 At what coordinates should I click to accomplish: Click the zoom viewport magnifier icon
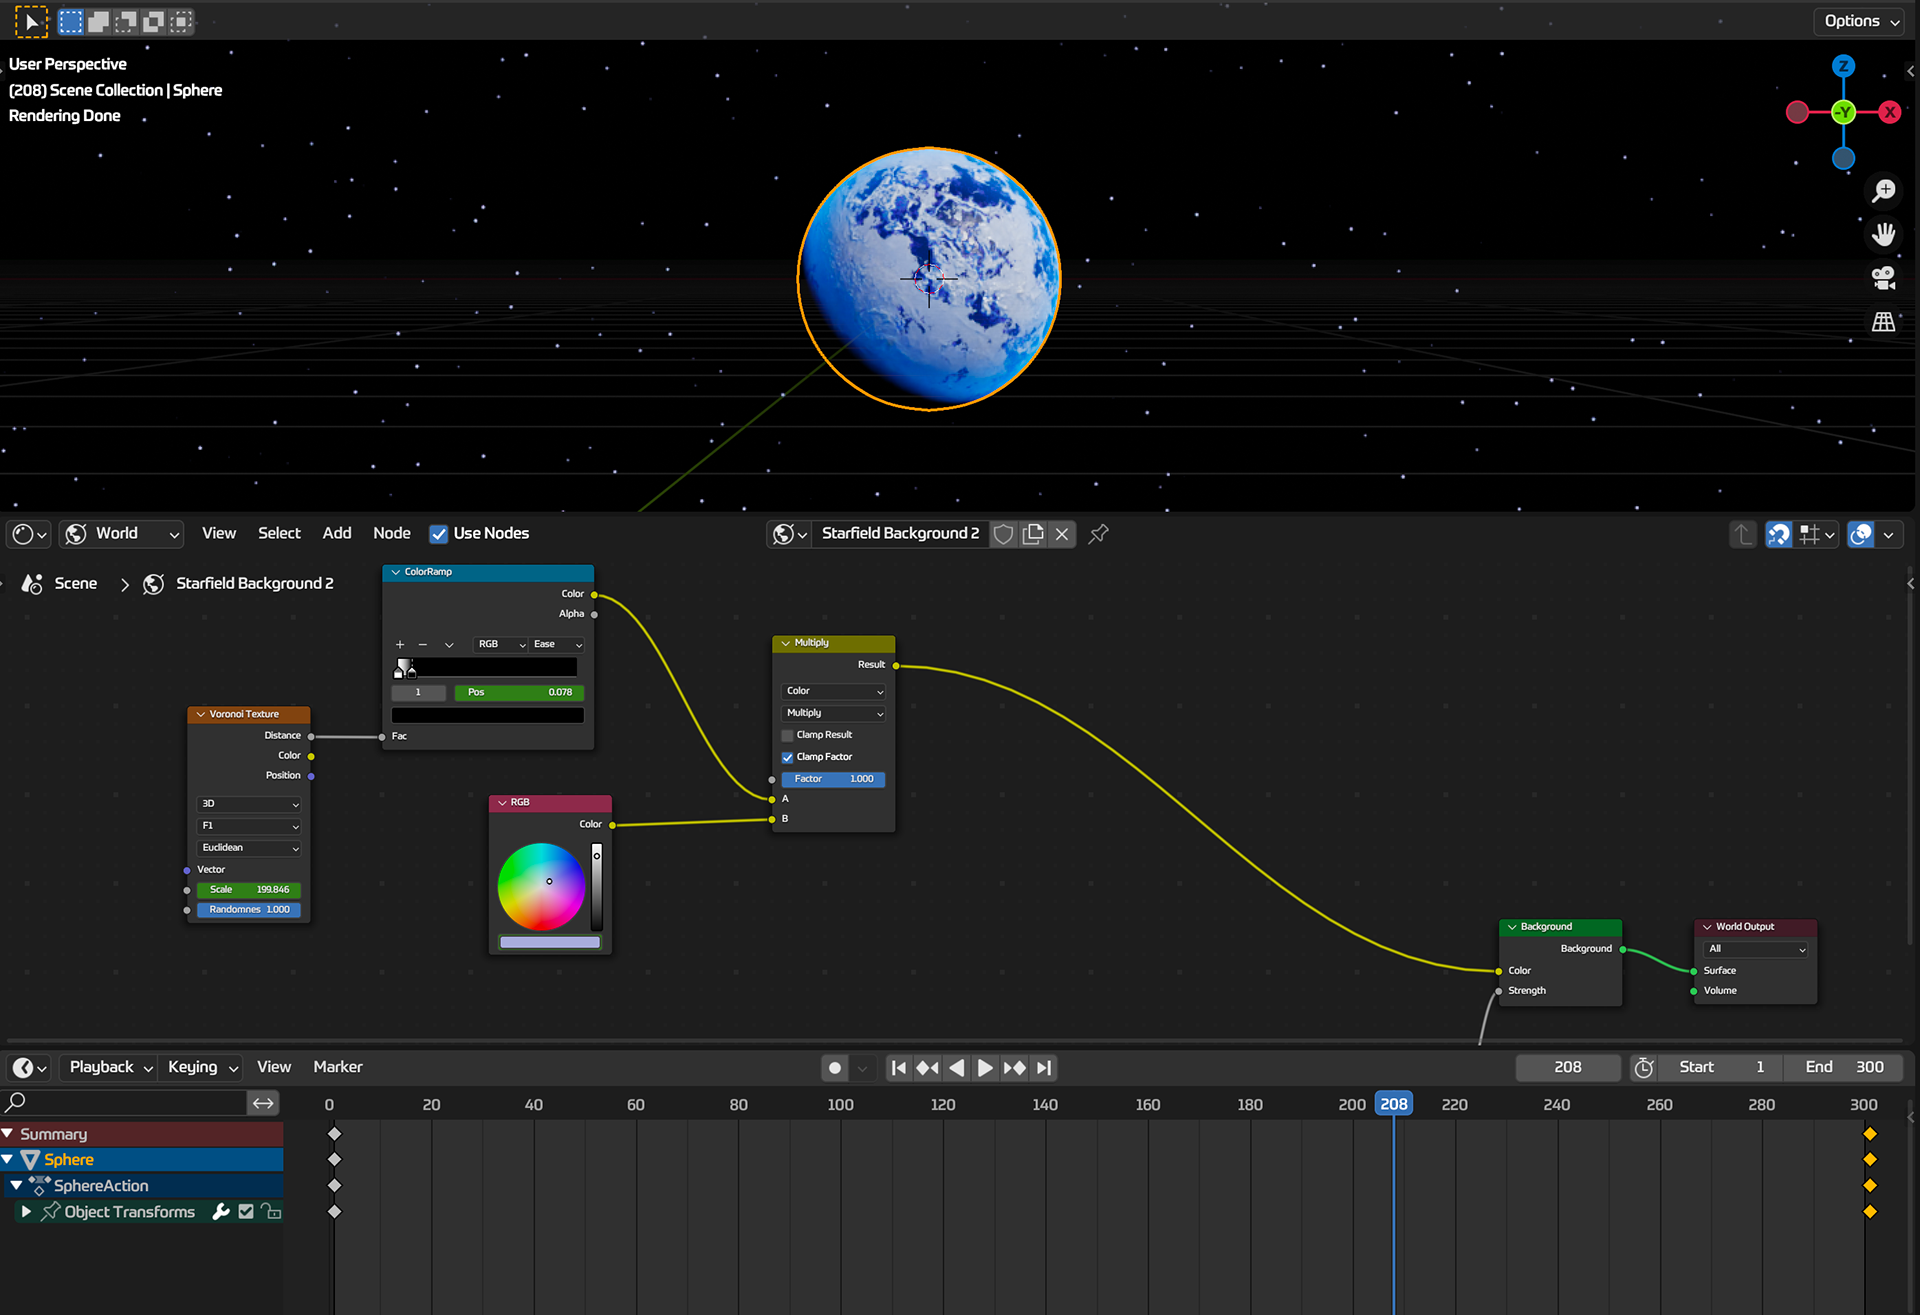1884,190
